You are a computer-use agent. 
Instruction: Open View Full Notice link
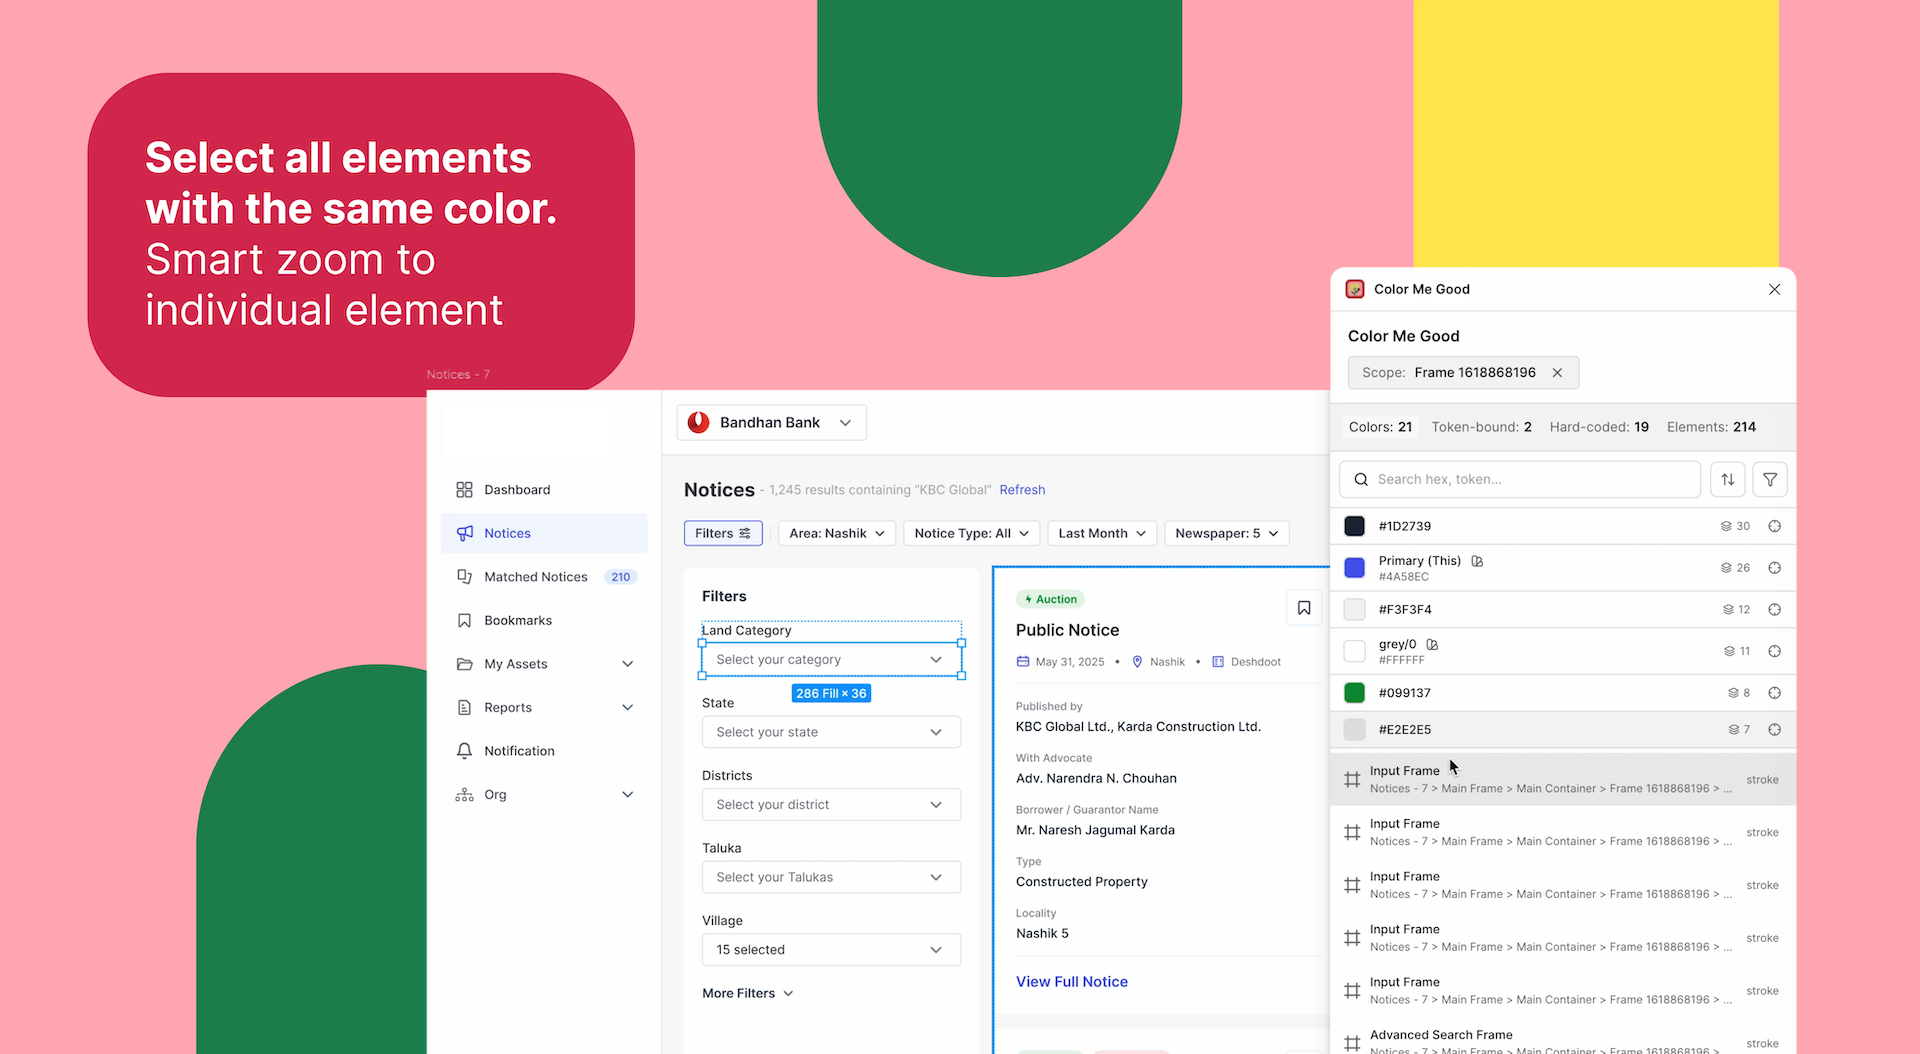(1072, 982)
